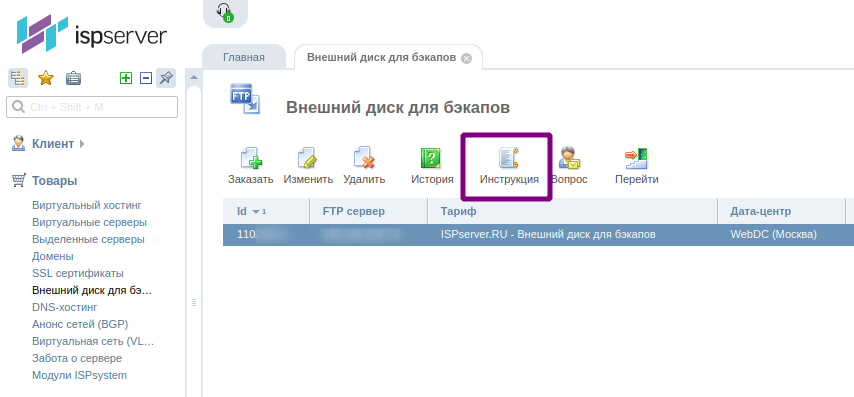This screenshot has width=854, height=397.
Task: Open Виртуальные серверы in the menu
Action: pos(89,222)
